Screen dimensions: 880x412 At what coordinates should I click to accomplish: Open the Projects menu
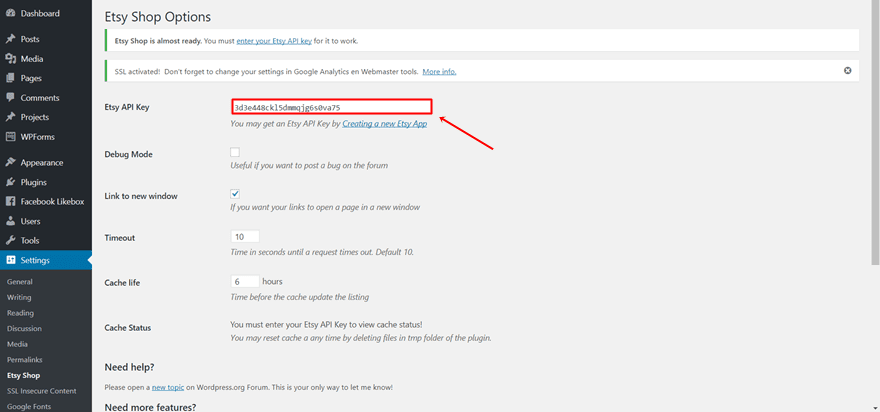point(35,117)
